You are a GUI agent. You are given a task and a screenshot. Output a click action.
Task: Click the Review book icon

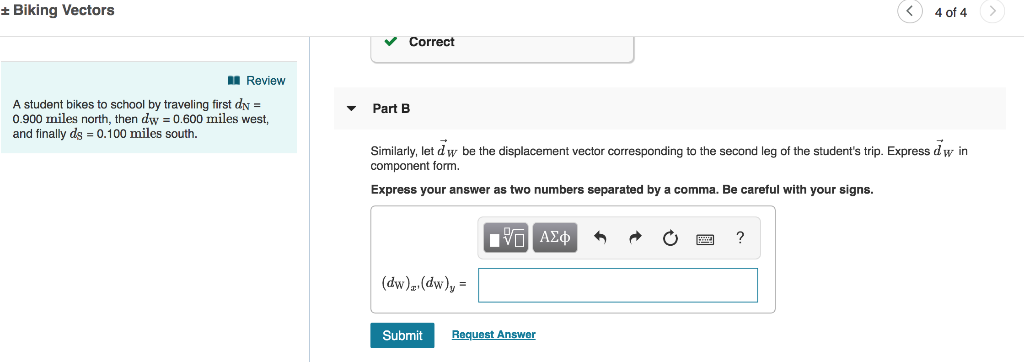pyautogui.click(x=234, y=80)
